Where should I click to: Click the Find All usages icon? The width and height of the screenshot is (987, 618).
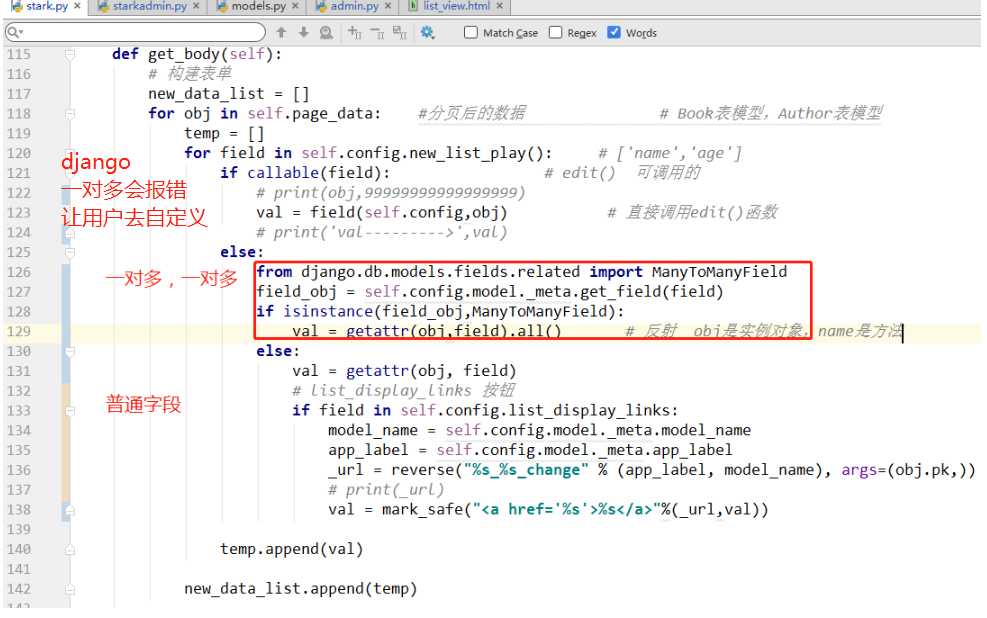(x=326, y=32)
